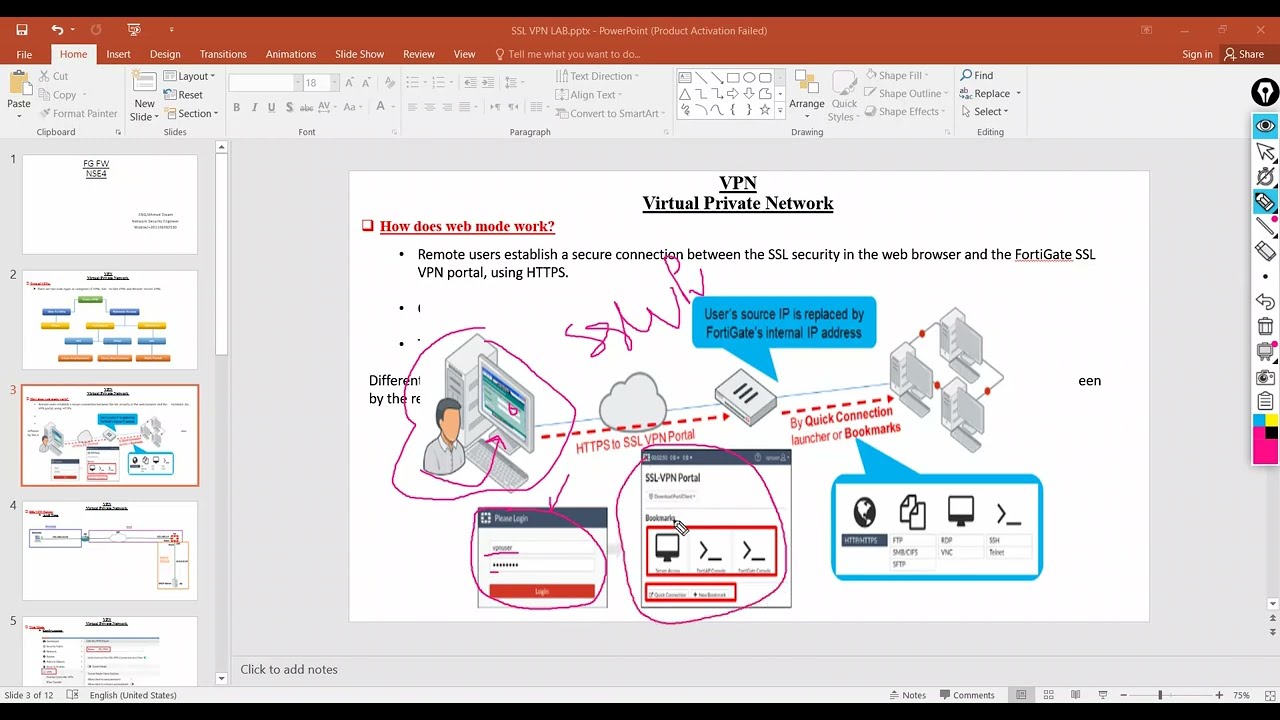Expand the Shape Outline dropdown

[904, 93]
